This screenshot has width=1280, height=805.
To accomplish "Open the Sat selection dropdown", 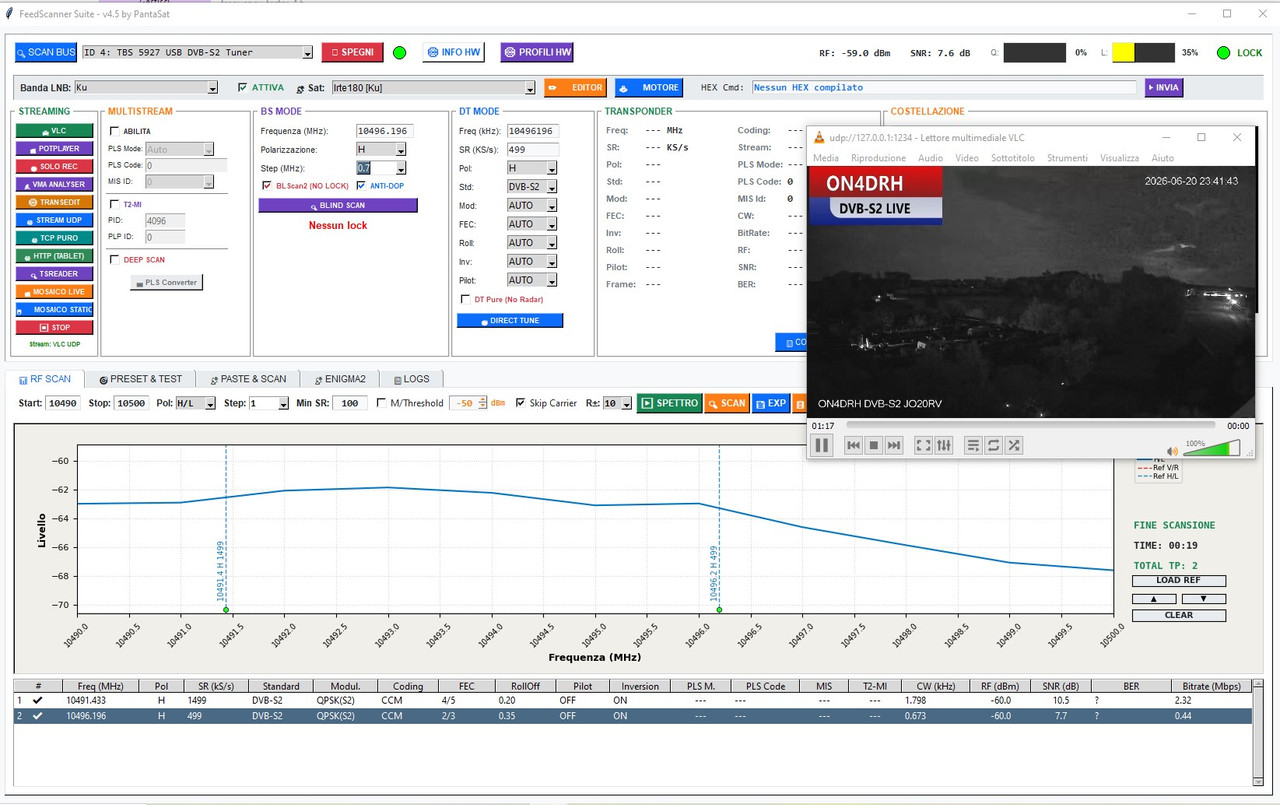I will tap(433, 88).
